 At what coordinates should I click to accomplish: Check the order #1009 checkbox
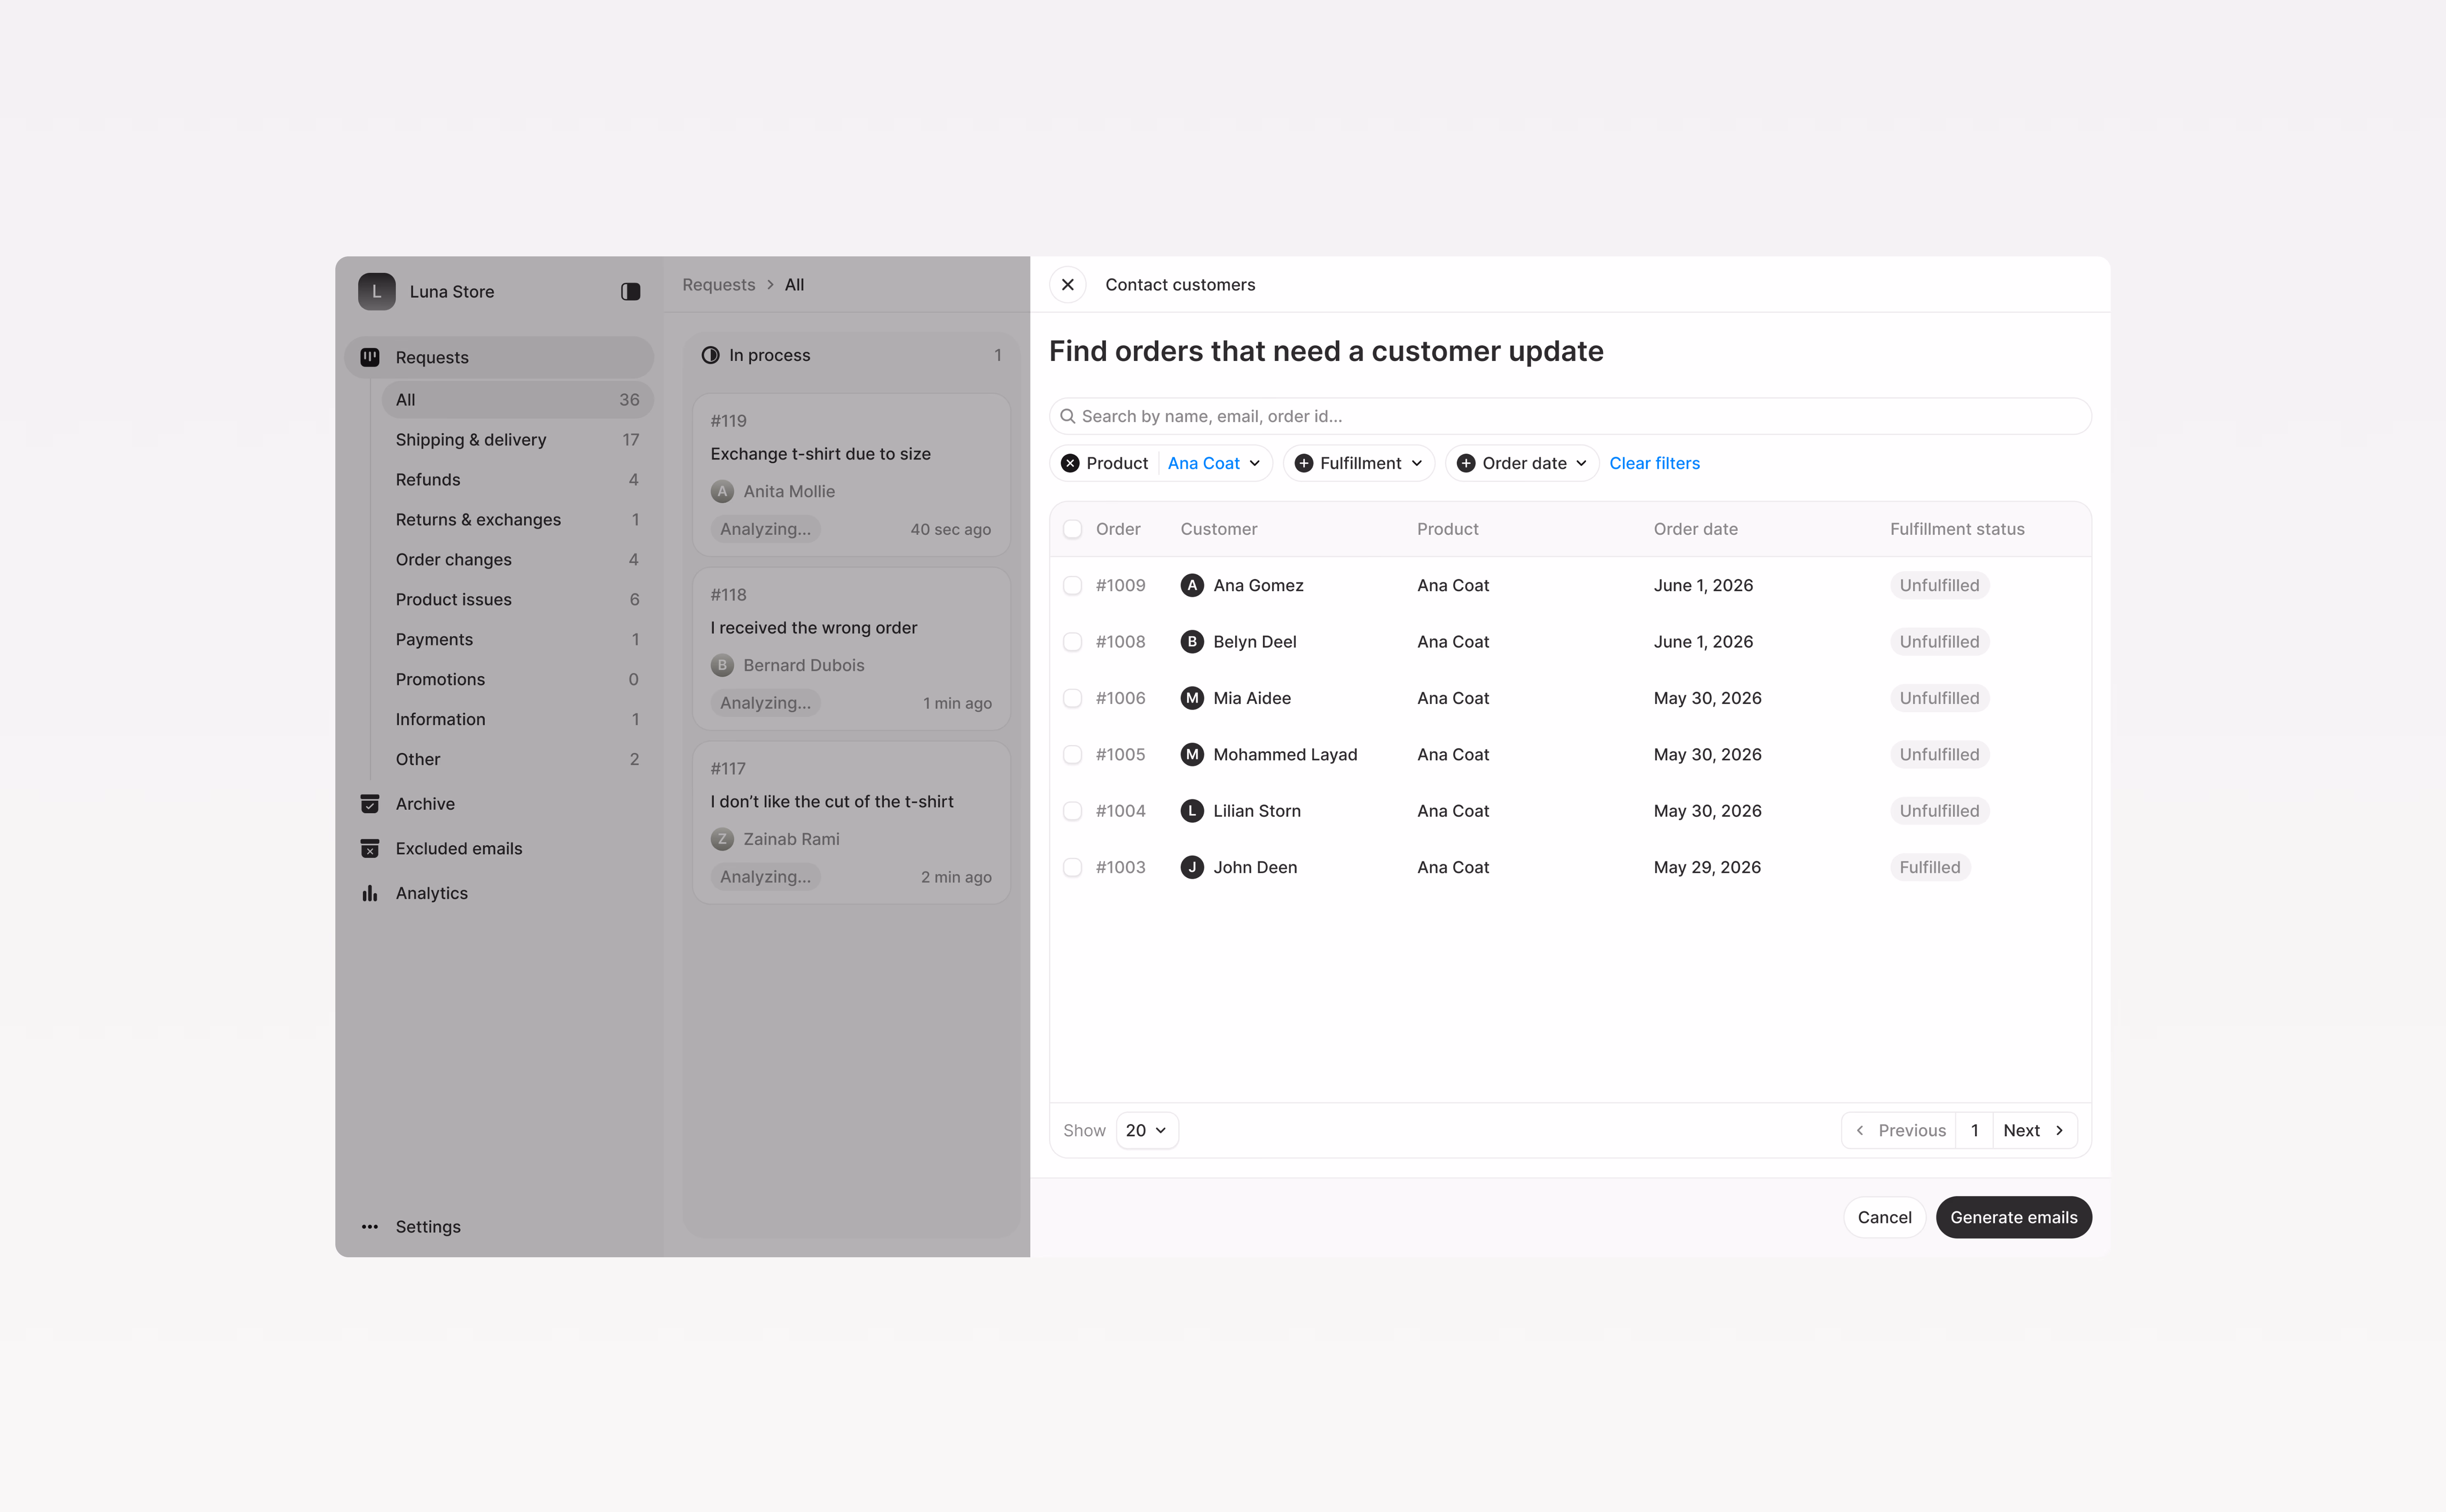click(x=1072, y=585)
